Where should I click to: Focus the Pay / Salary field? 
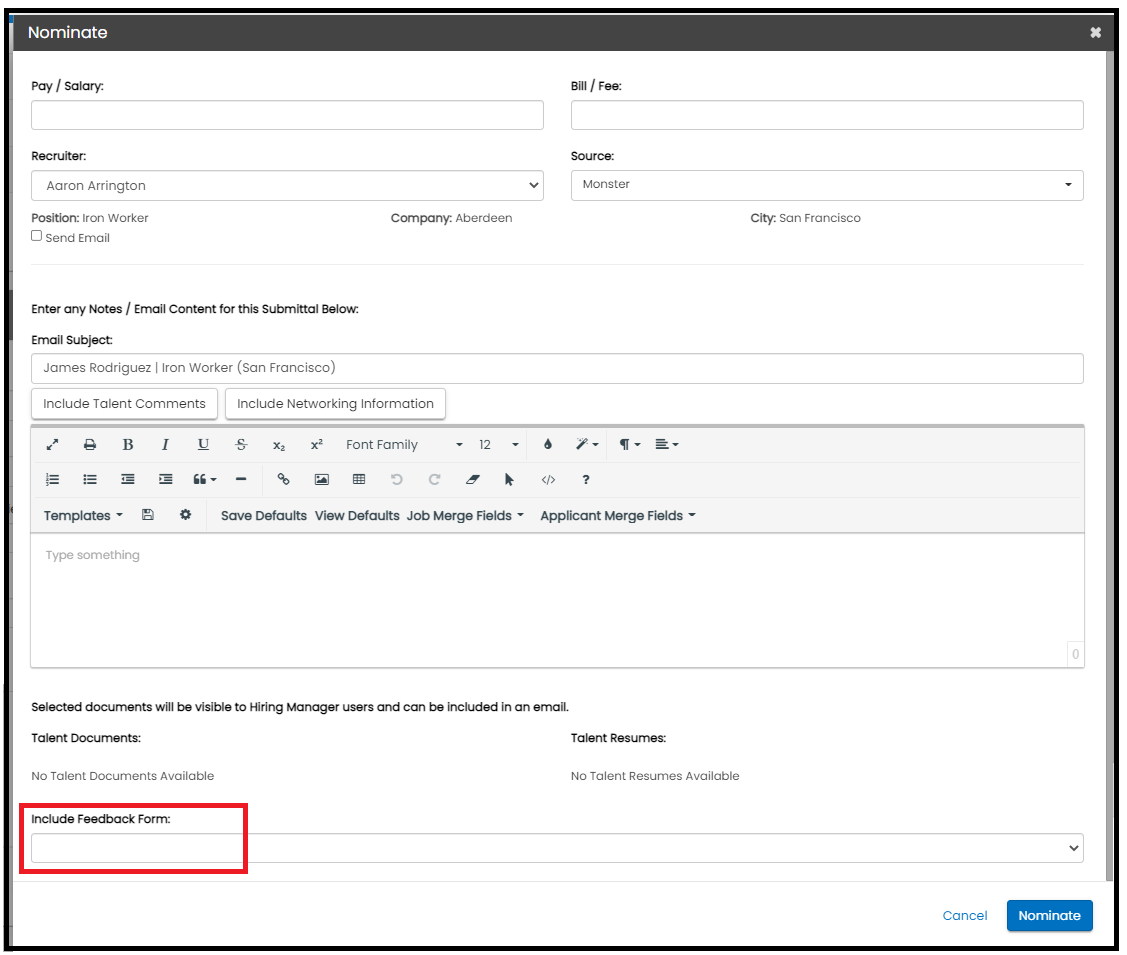tap(288, 115)
